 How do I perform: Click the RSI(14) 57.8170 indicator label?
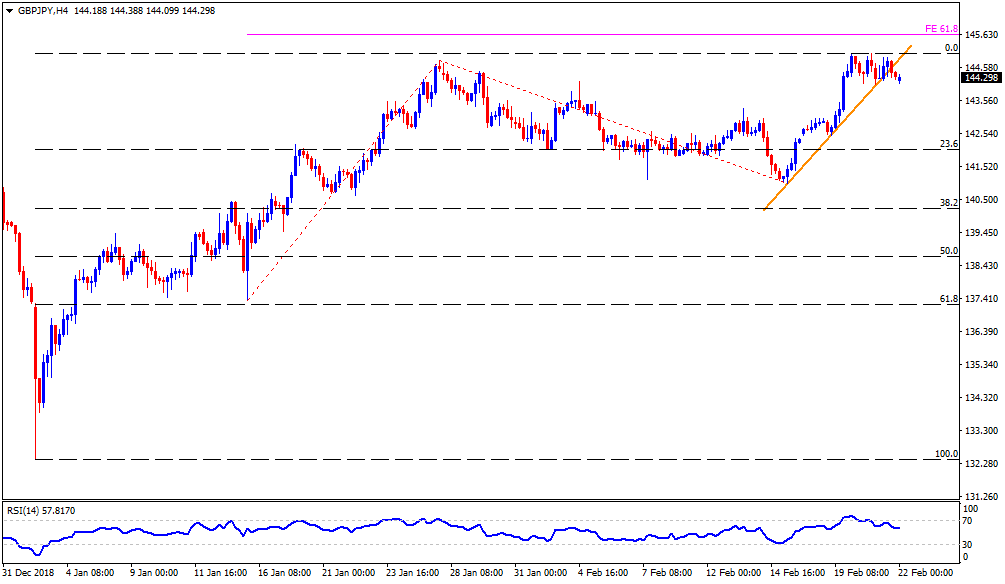[x=41, y=511]
